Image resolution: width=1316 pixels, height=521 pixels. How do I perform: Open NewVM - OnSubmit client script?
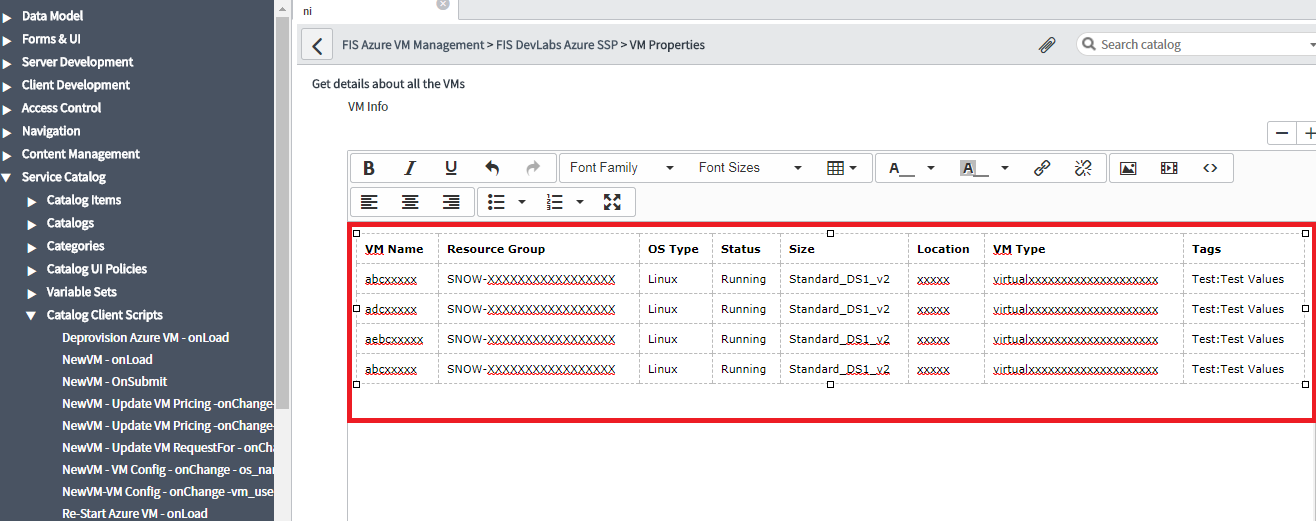pos(114,381)
